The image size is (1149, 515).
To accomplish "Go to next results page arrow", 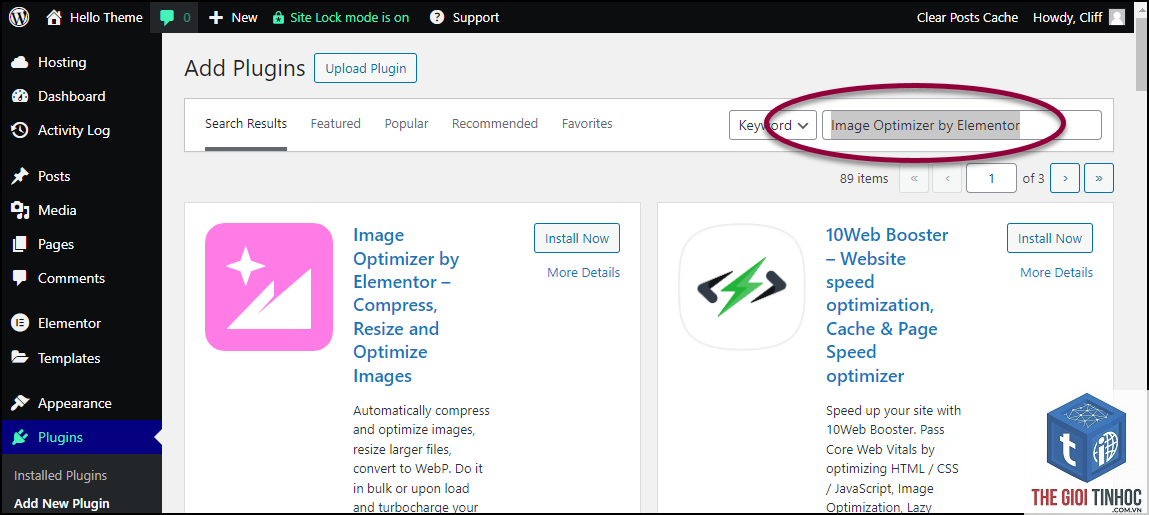I will (x=1065, y=178).
